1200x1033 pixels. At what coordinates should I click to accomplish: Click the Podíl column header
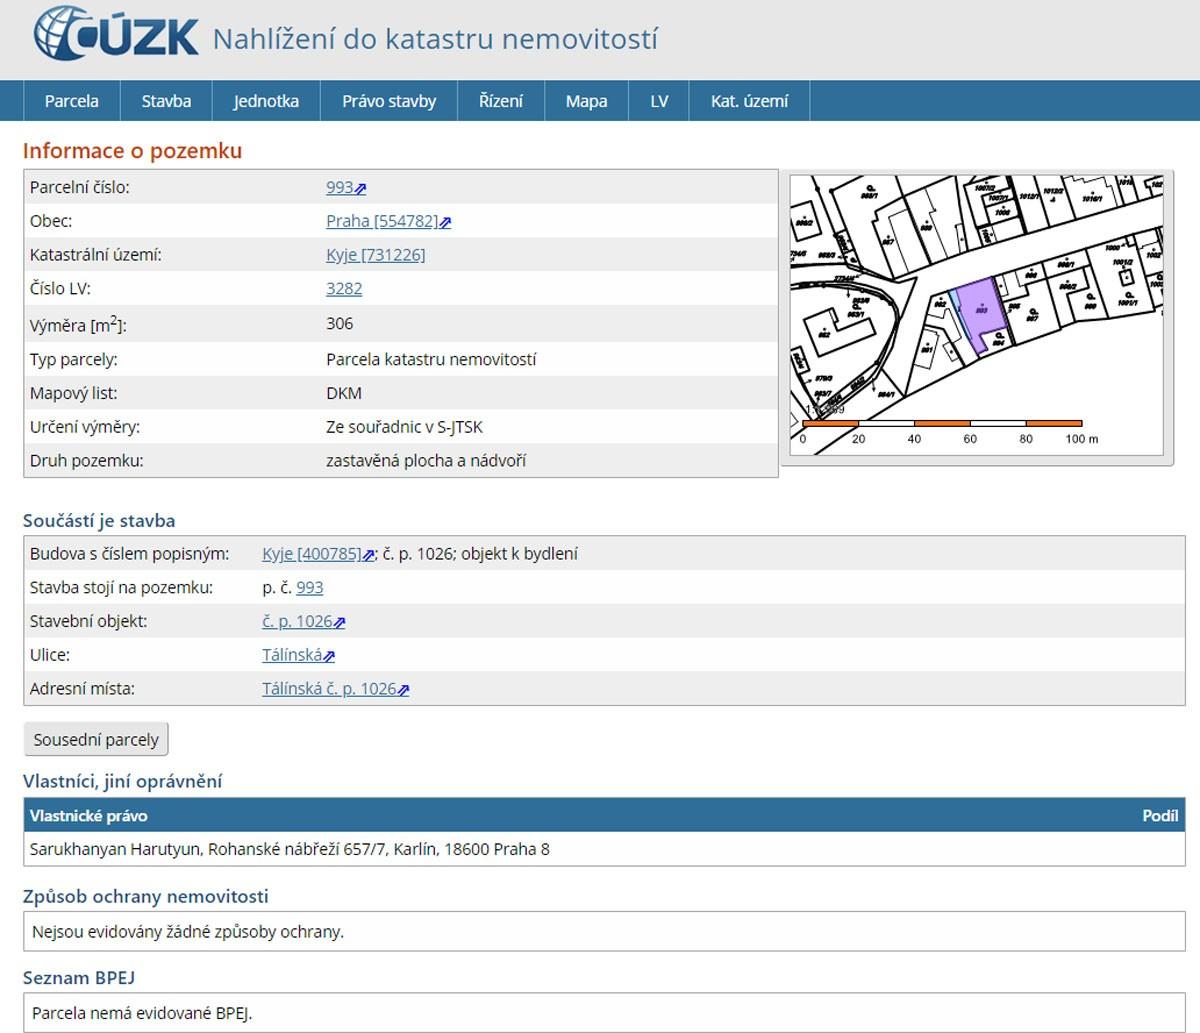pos(1160,816)
